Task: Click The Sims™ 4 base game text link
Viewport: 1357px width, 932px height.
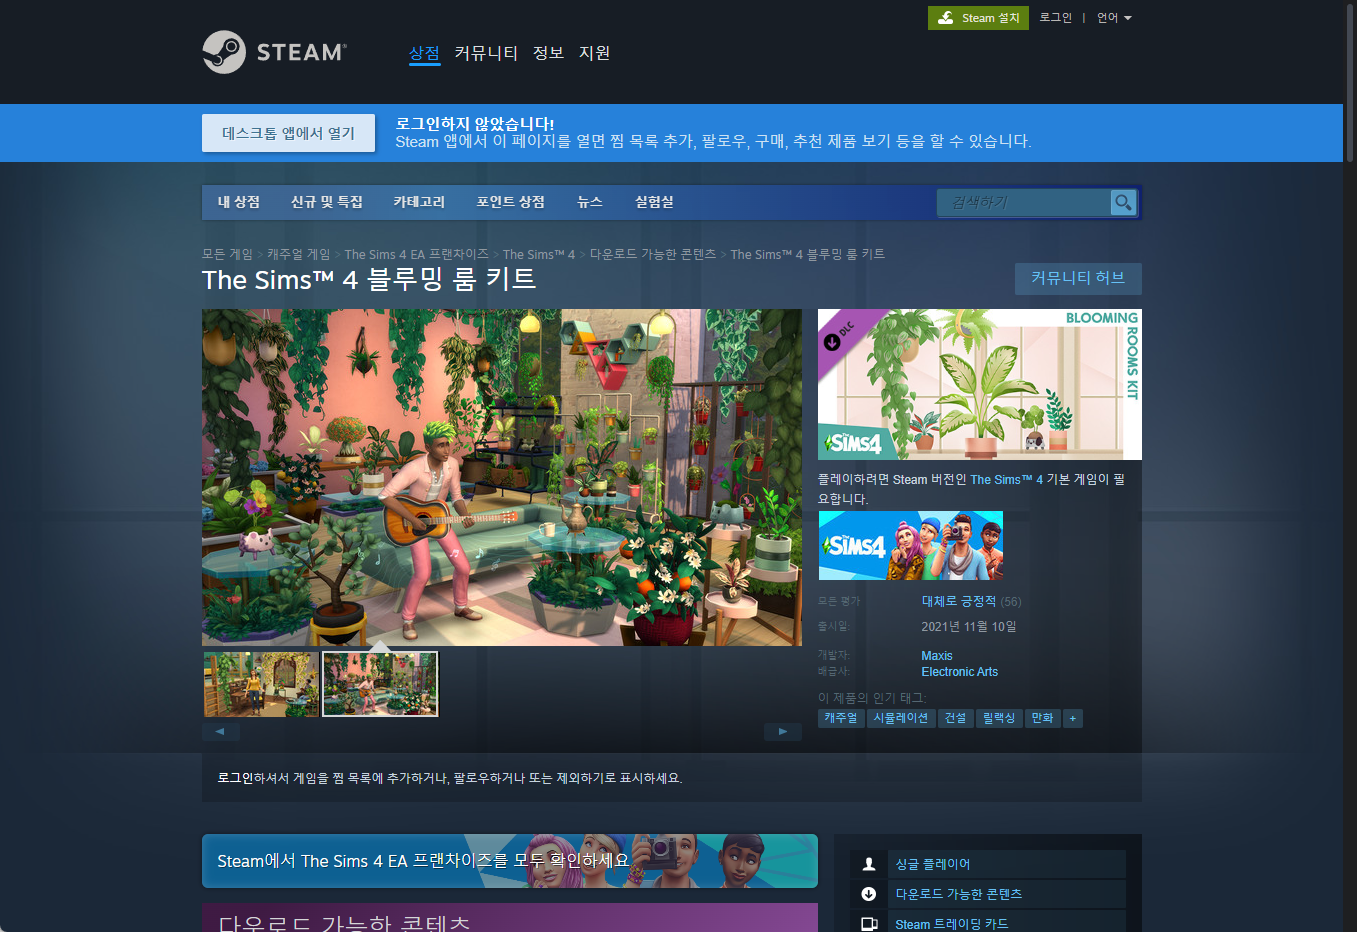Action: [x=1006, y=480]
